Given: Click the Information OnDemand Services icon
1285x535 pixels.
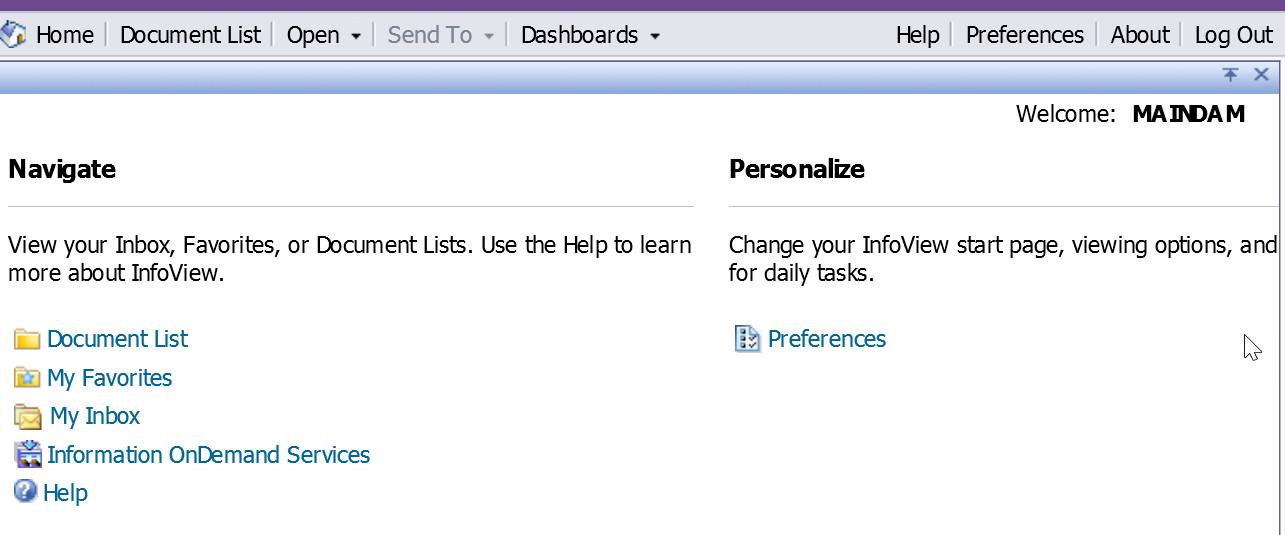Looking at the screenshot, I should tap(28, 455).
